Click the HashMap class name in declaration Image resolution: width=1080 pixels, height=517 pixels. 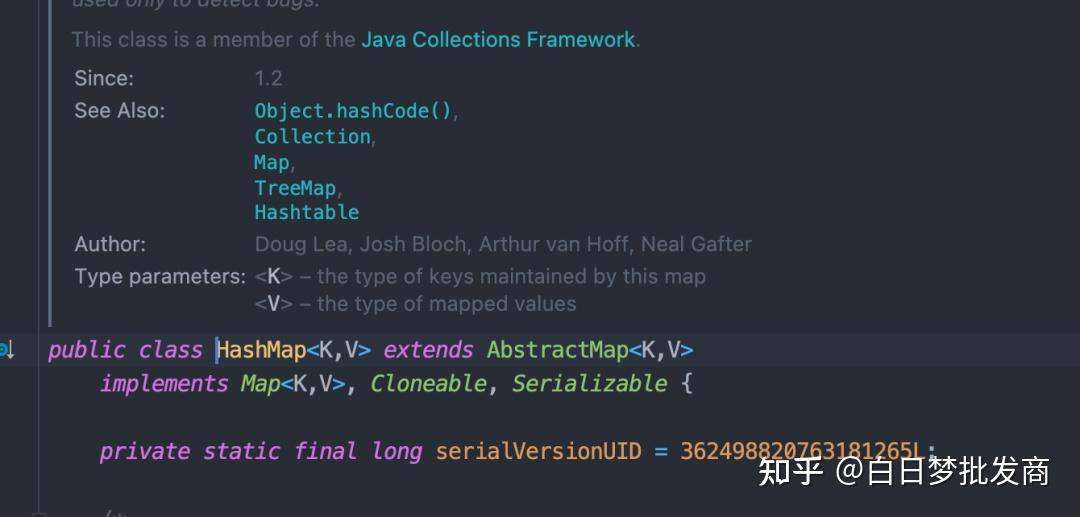[261, 350]
